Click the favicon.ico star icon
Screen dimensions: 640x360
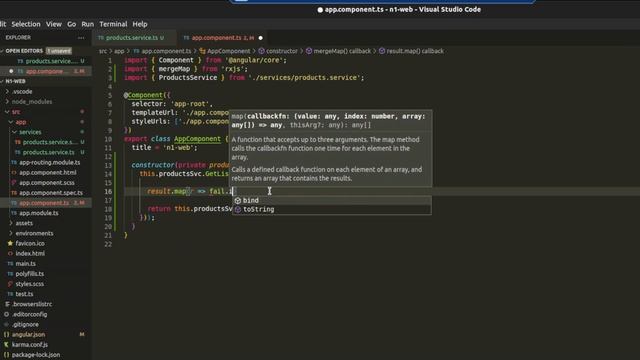tap(10, 243)
